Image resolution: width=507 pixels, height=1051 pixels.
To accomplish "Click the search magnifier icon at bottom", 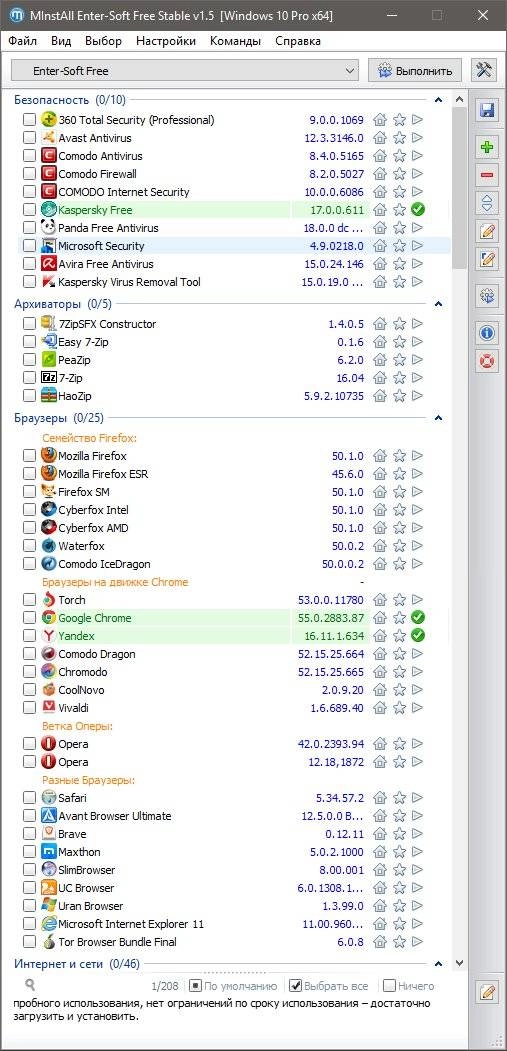I will [30, 985].
